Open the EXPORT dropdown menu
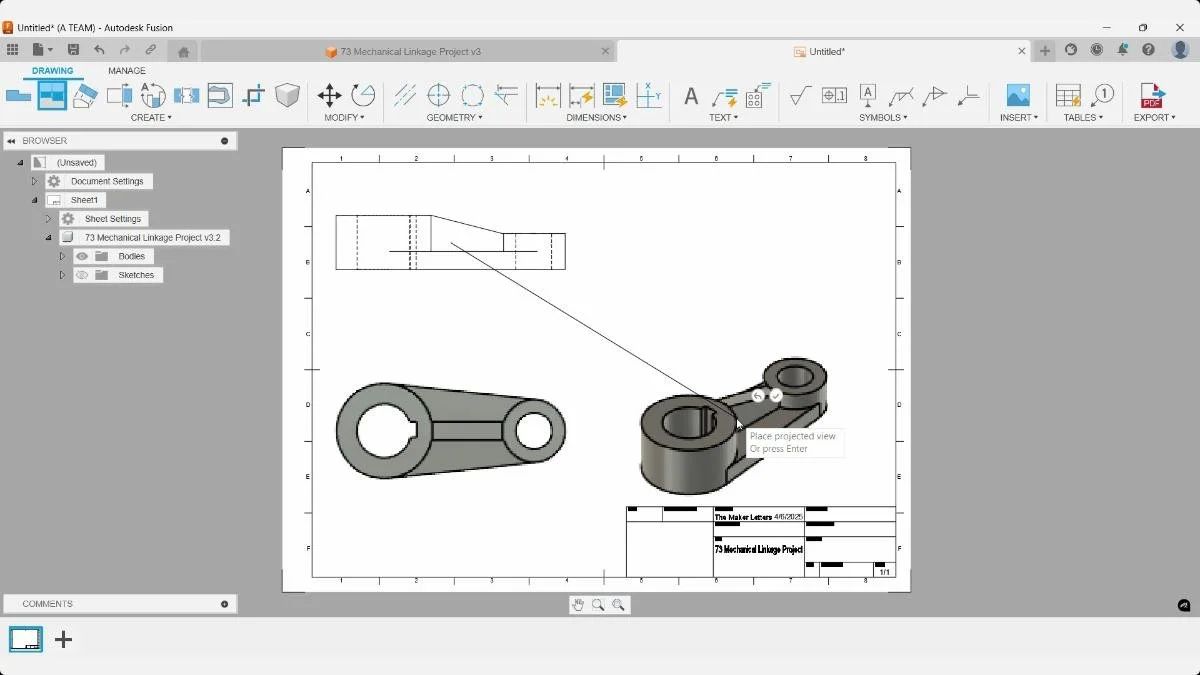 point(1154,118)
